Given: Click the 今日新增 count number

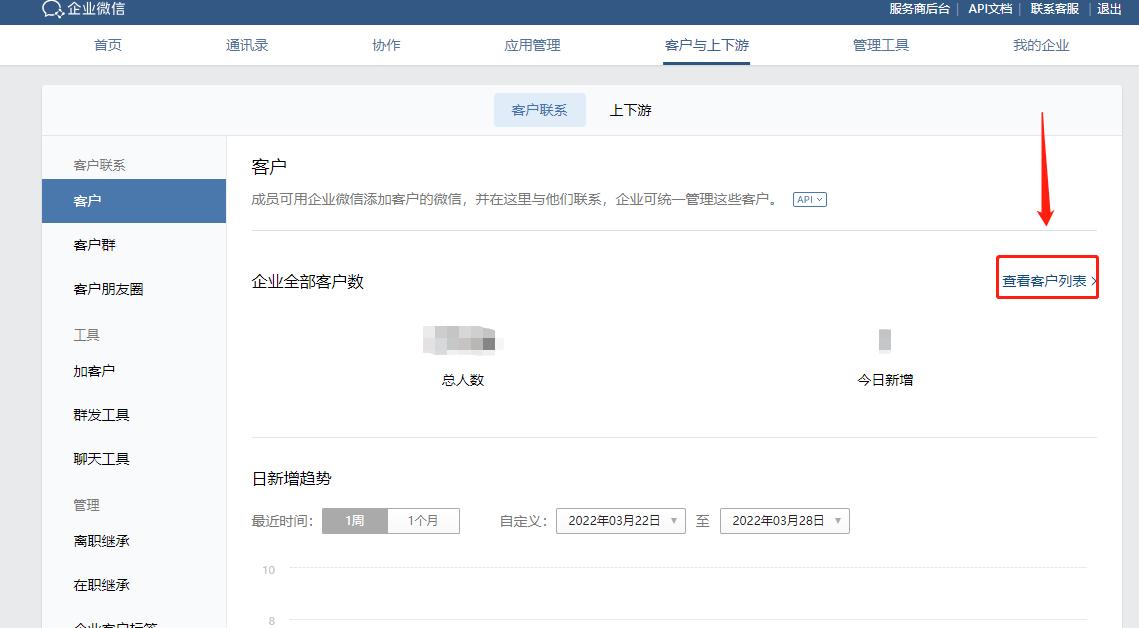Looking at the screenshot, I should coord(886,341).
